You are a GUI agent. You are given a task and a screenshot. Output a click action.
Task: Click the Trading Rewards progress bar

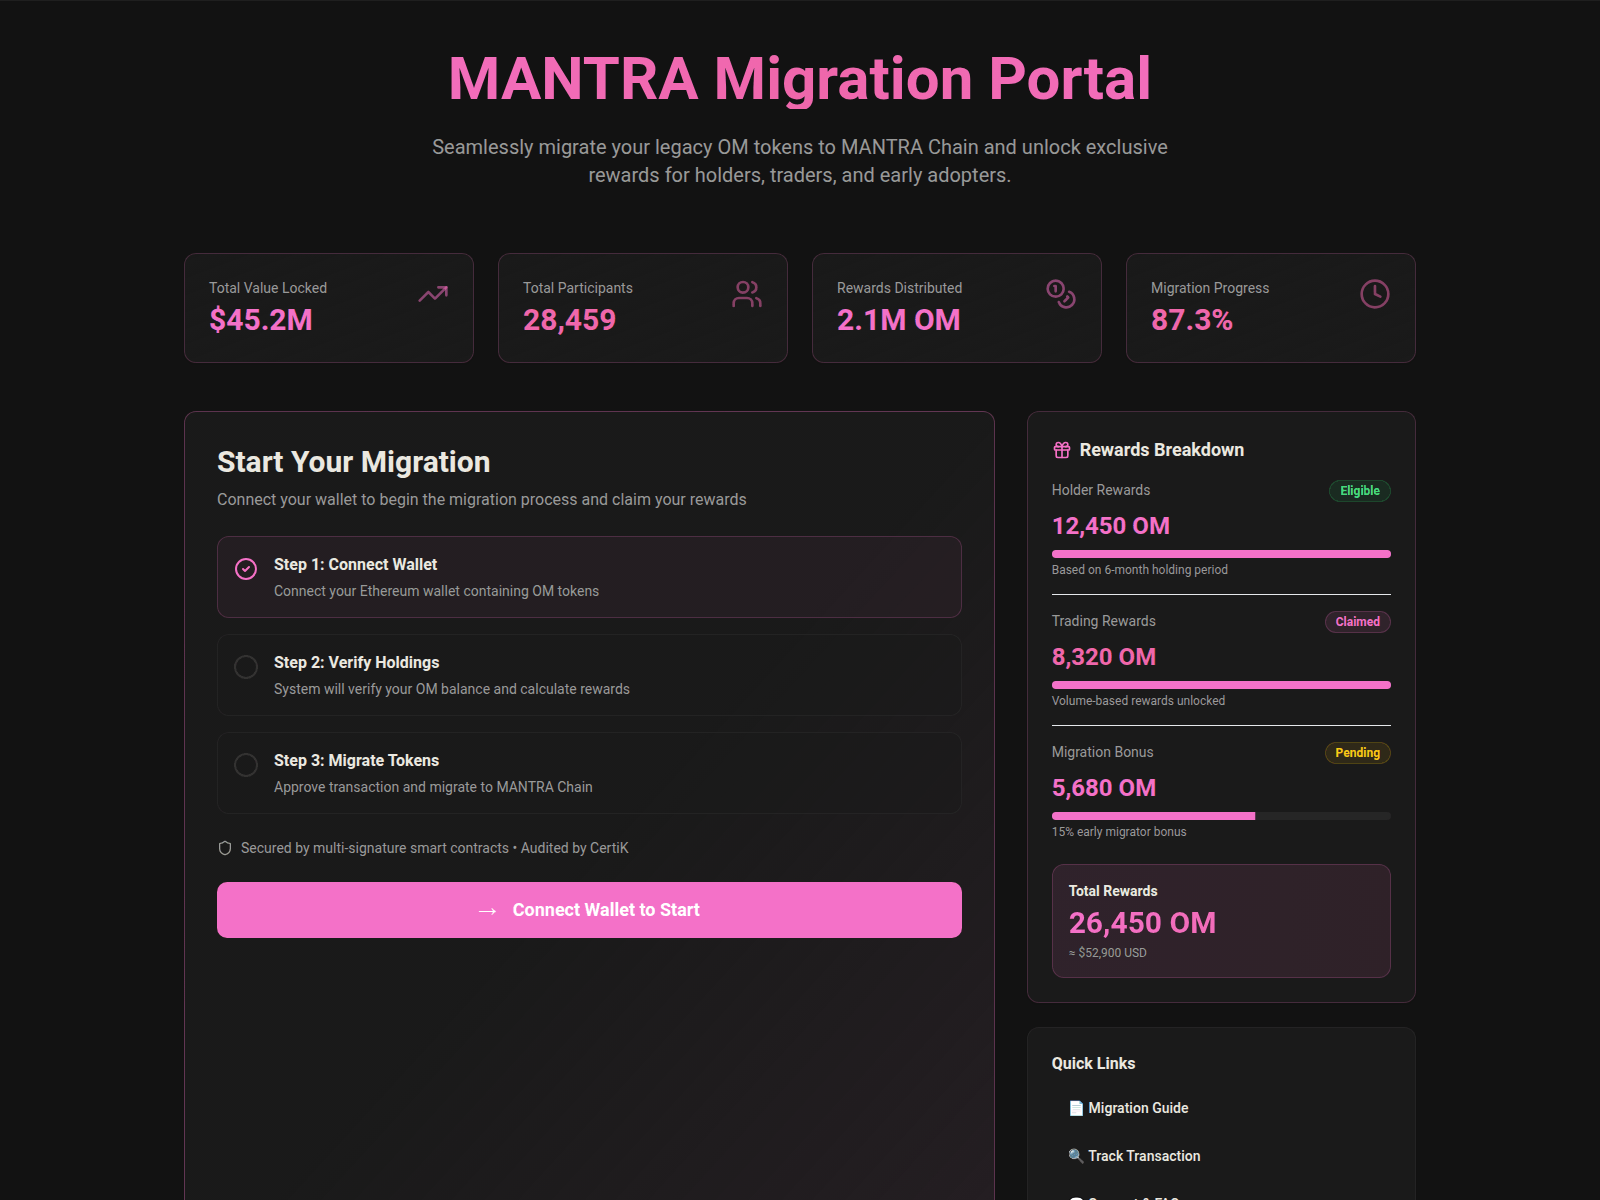pyautogui.click(x=1221, y=685)
